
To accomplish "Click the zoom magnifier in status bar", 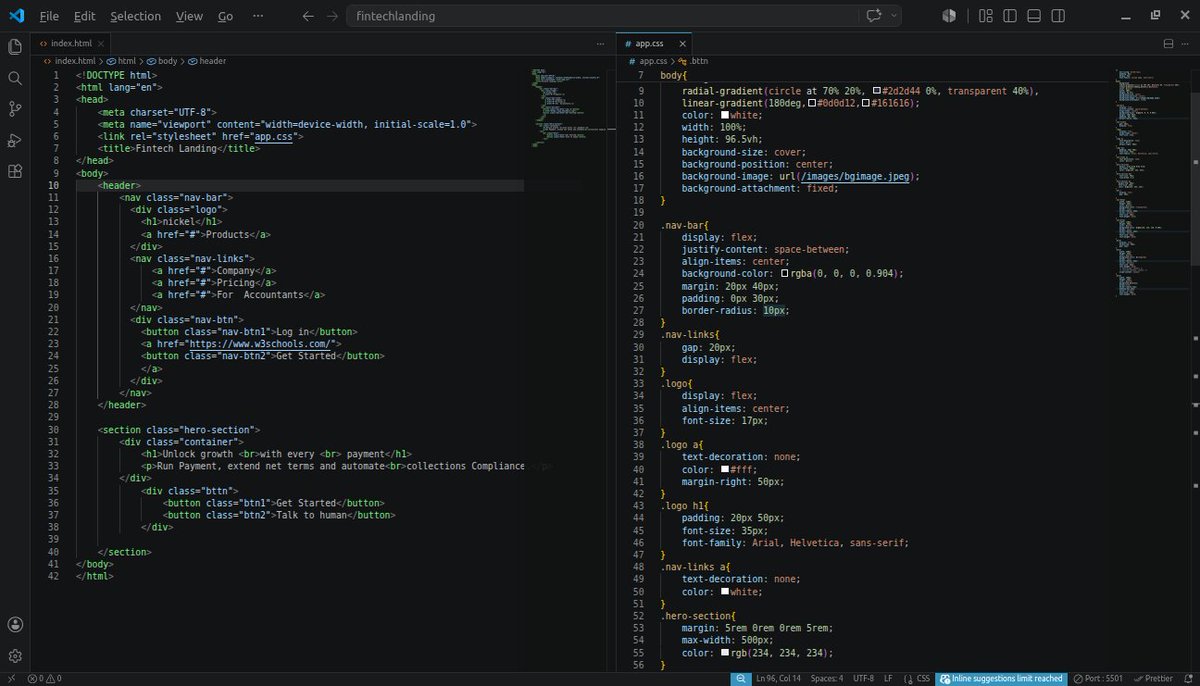I will click(740, 678).
